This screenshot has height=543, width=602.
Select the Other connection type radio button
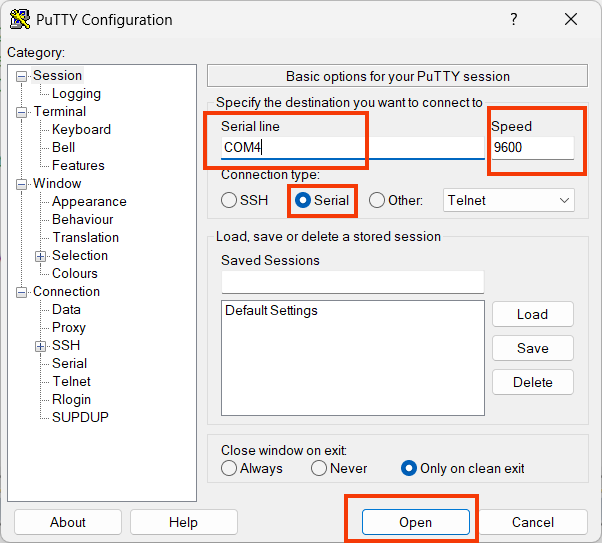click(x=377, y=200)
